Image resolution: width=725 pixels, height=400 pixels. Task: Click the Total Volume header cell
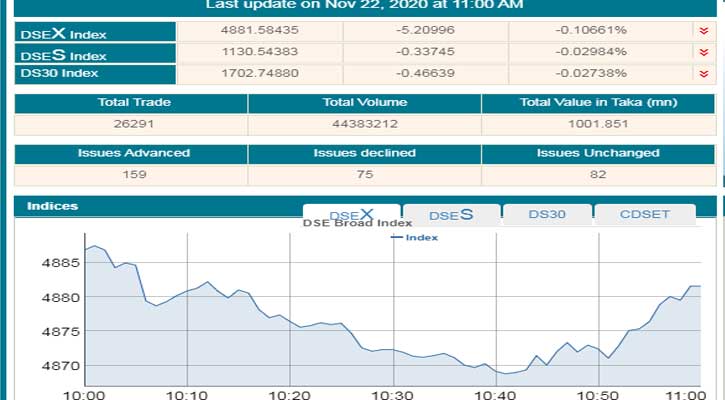(364, 103)
